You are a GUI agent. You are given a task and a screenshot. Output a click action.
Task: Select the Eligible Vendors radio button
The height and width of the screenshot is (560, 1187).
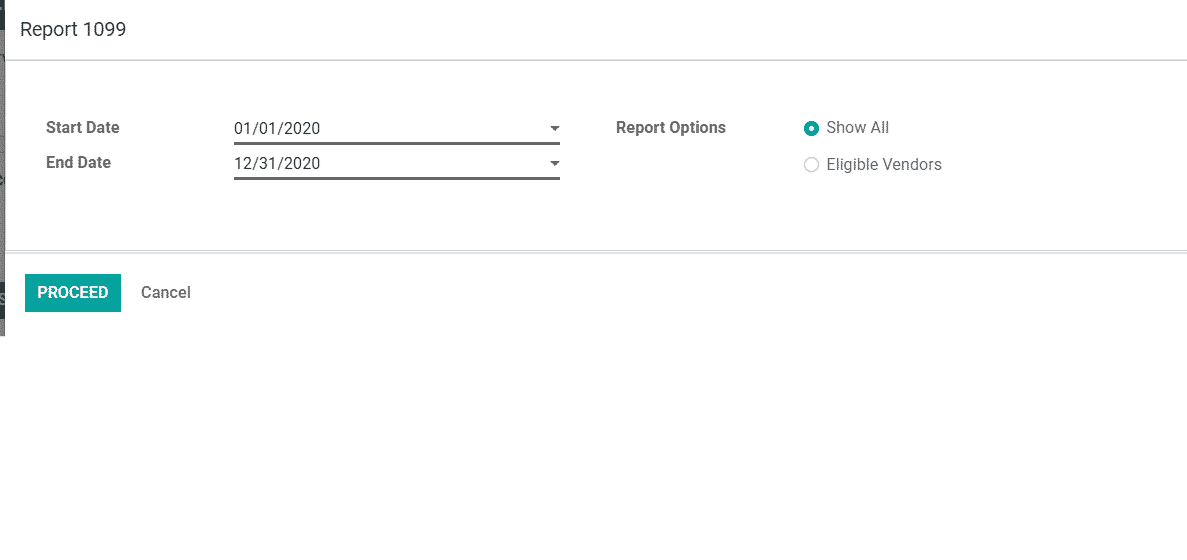click(x=811, y=165)
